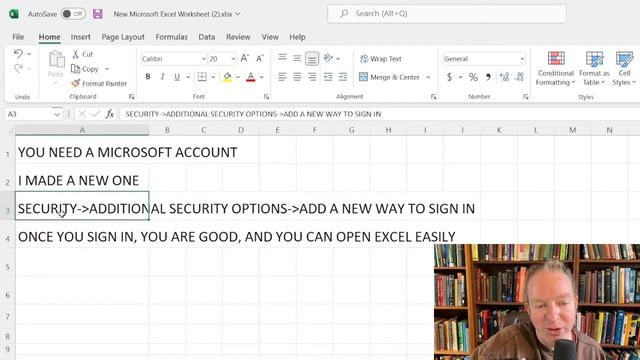This screenshot has width=640, height=360.
Task: Select middle align icon
Action: click(x=297, y=58)
